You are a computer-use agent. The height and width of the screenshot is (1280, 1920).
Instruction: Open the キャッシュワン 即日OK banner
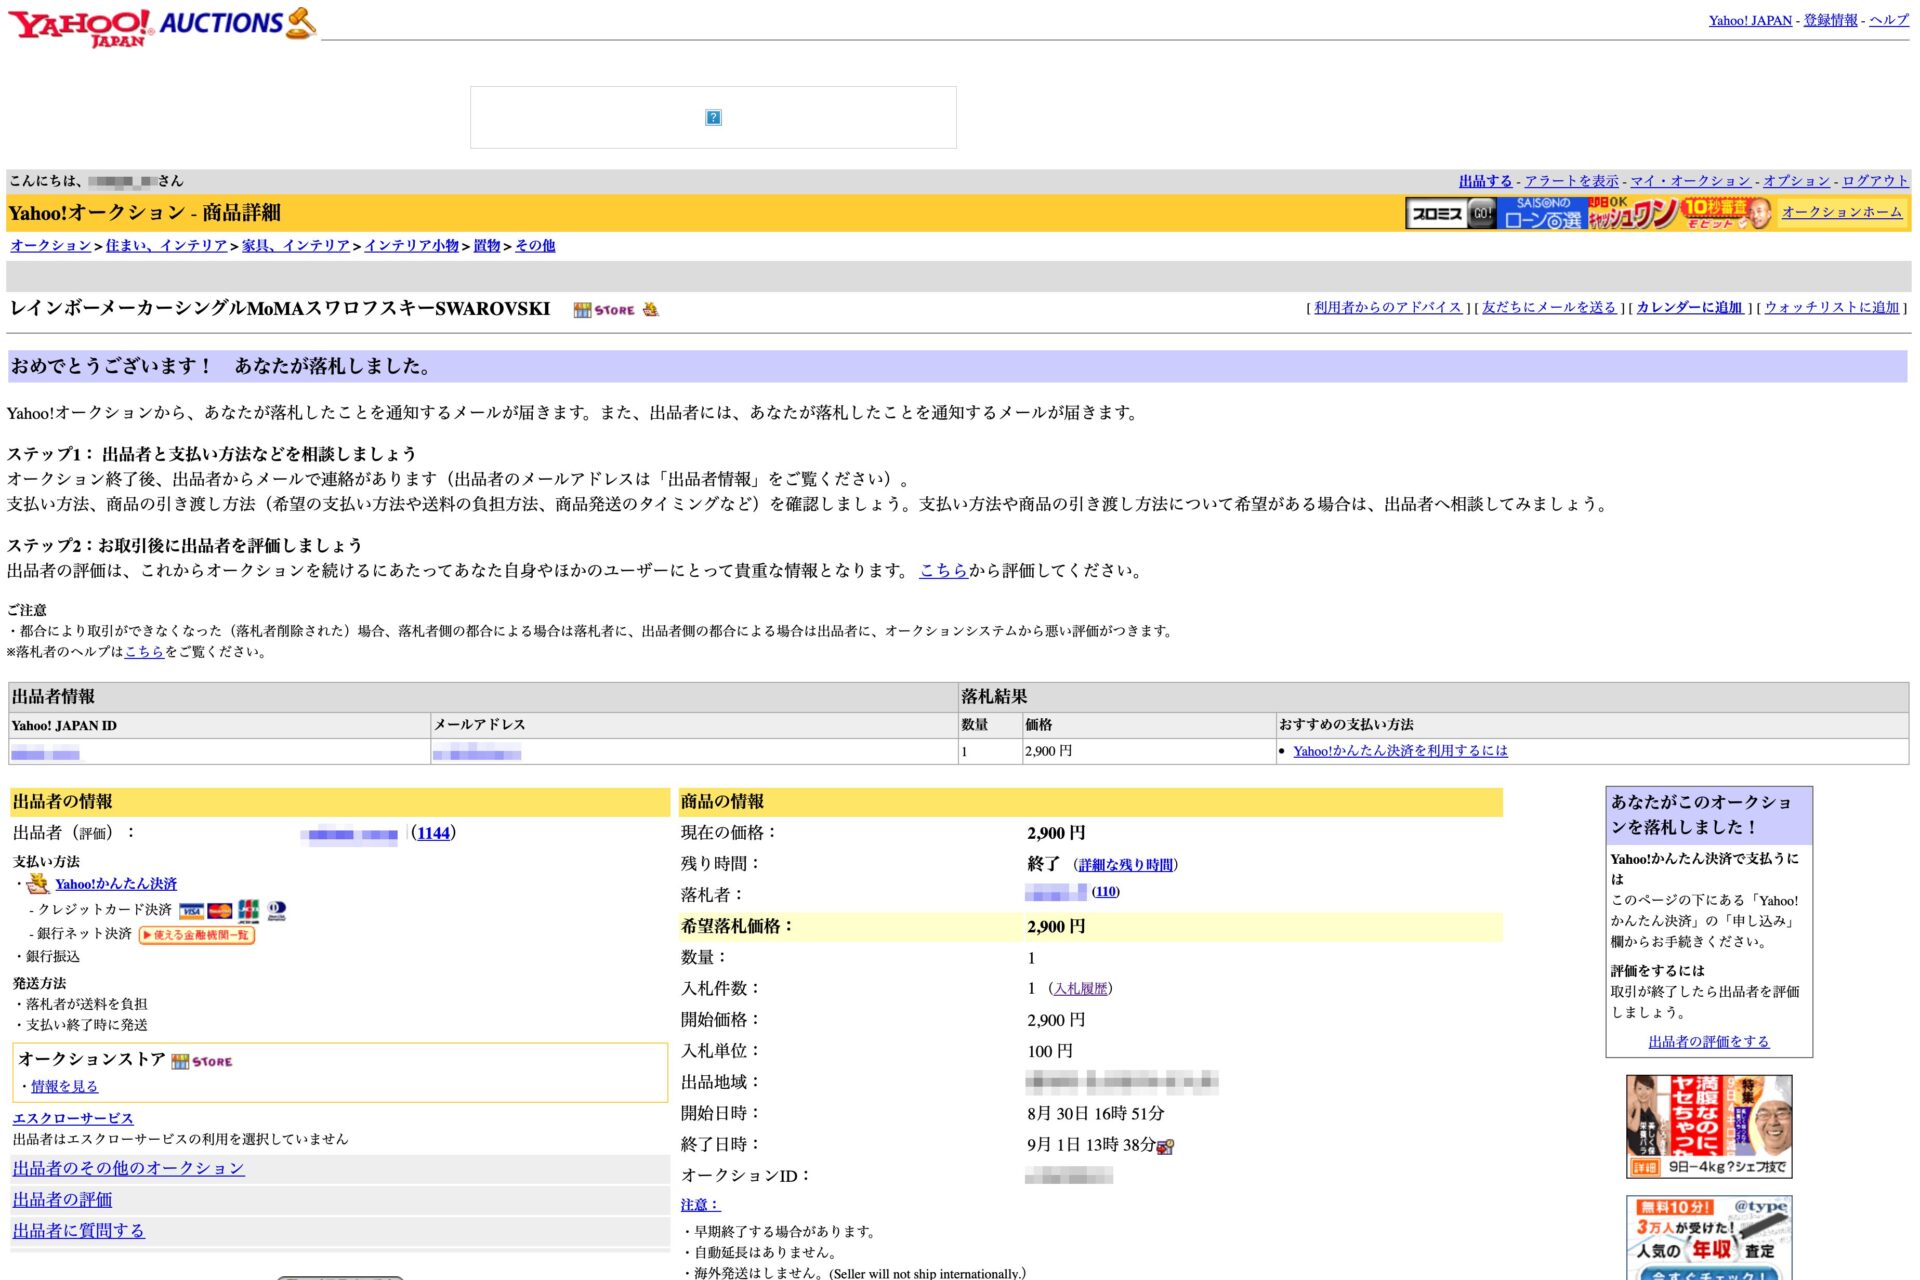pos(1634,213)
